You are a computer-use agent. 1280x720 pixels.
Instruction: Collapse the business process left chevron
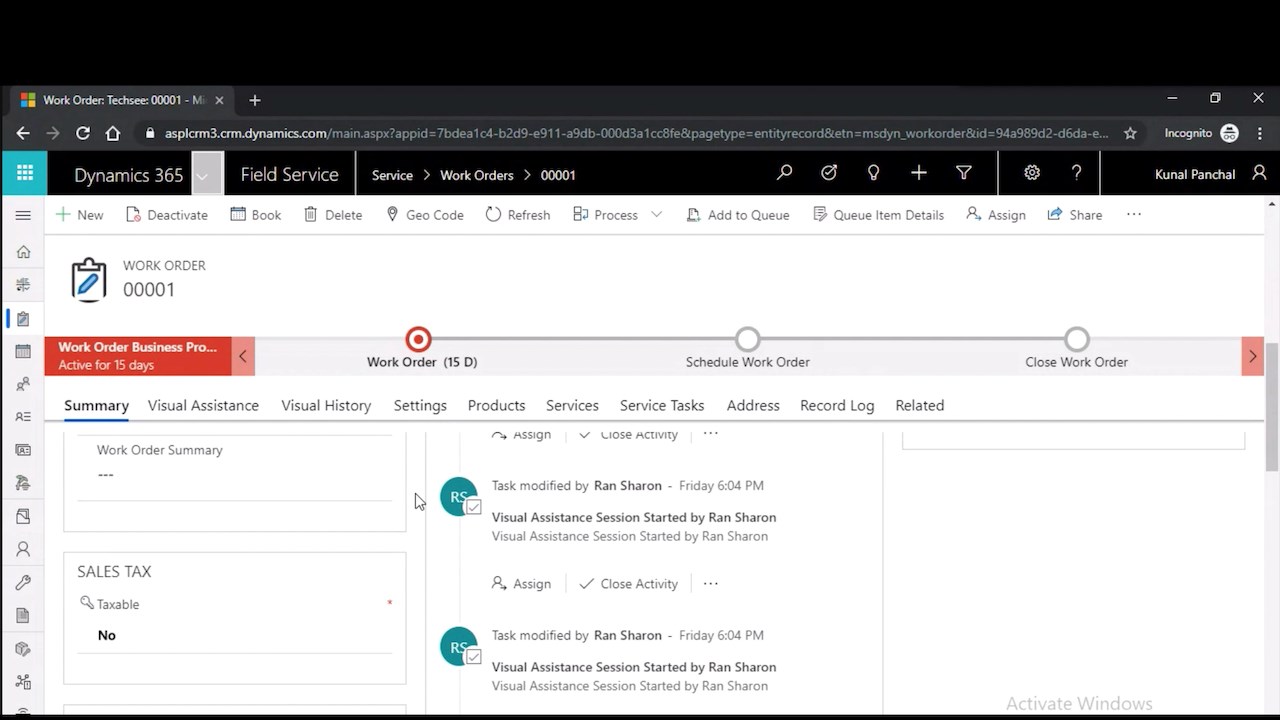(243, 356)
